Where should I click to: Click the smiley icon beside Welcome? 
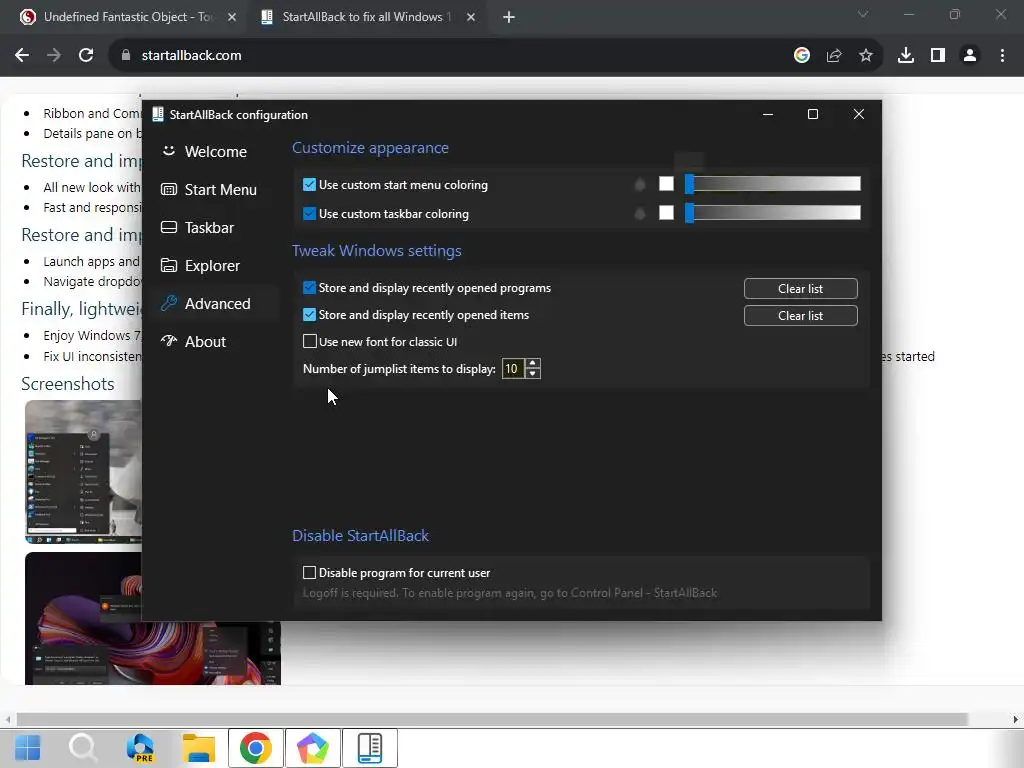tap(168, 151)
